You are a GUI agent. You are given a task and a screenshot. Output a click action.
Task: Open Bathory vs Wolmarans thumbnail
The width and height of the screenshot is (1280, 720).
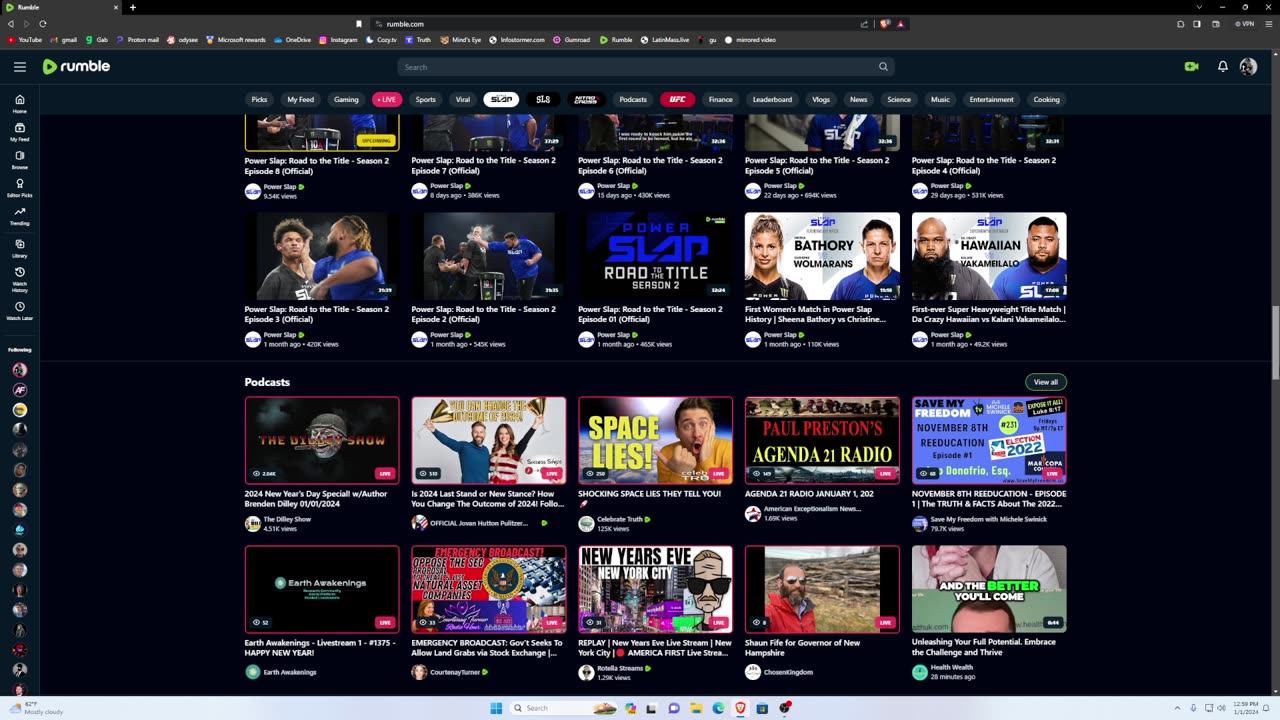coord(822,256)
